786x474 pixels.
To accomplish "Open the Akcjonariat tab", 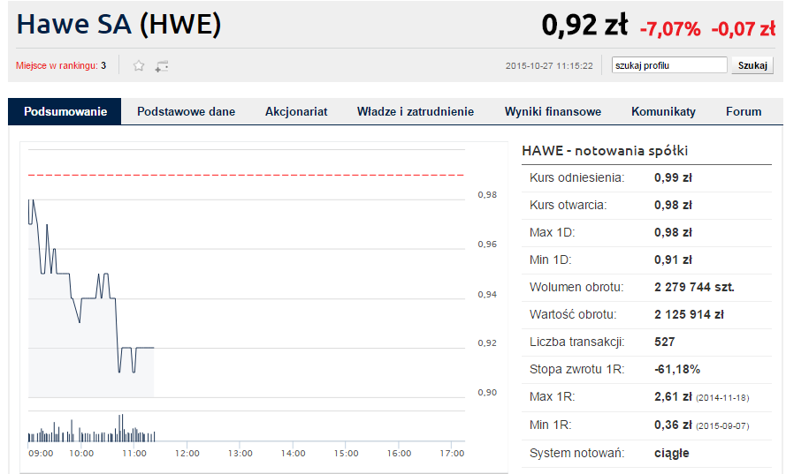I will pyautogui.click(x=296, y=111).
